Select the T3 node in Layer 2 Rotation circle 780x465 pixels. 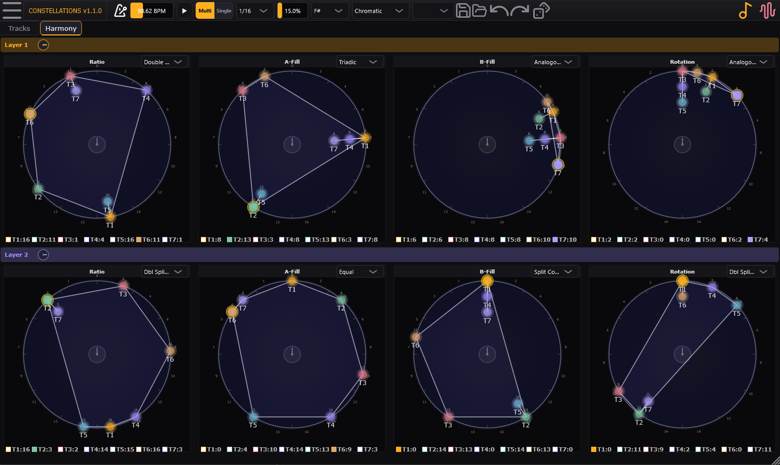point(618,391)
